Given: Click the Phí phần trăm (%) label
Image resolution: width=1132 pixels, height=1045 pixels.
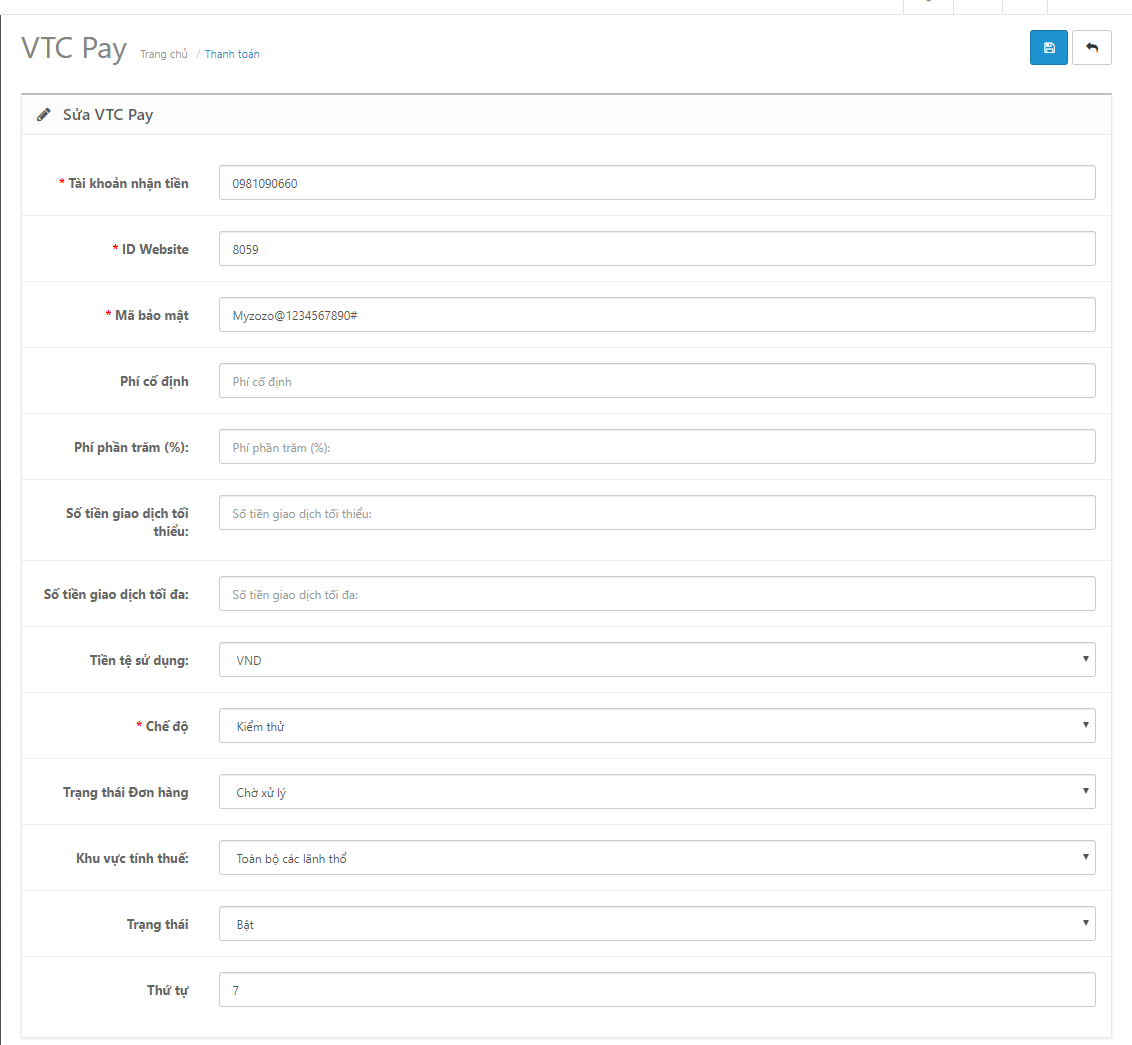Looking at the screenshot, I should pyautogui.click(x=131, y=448).
